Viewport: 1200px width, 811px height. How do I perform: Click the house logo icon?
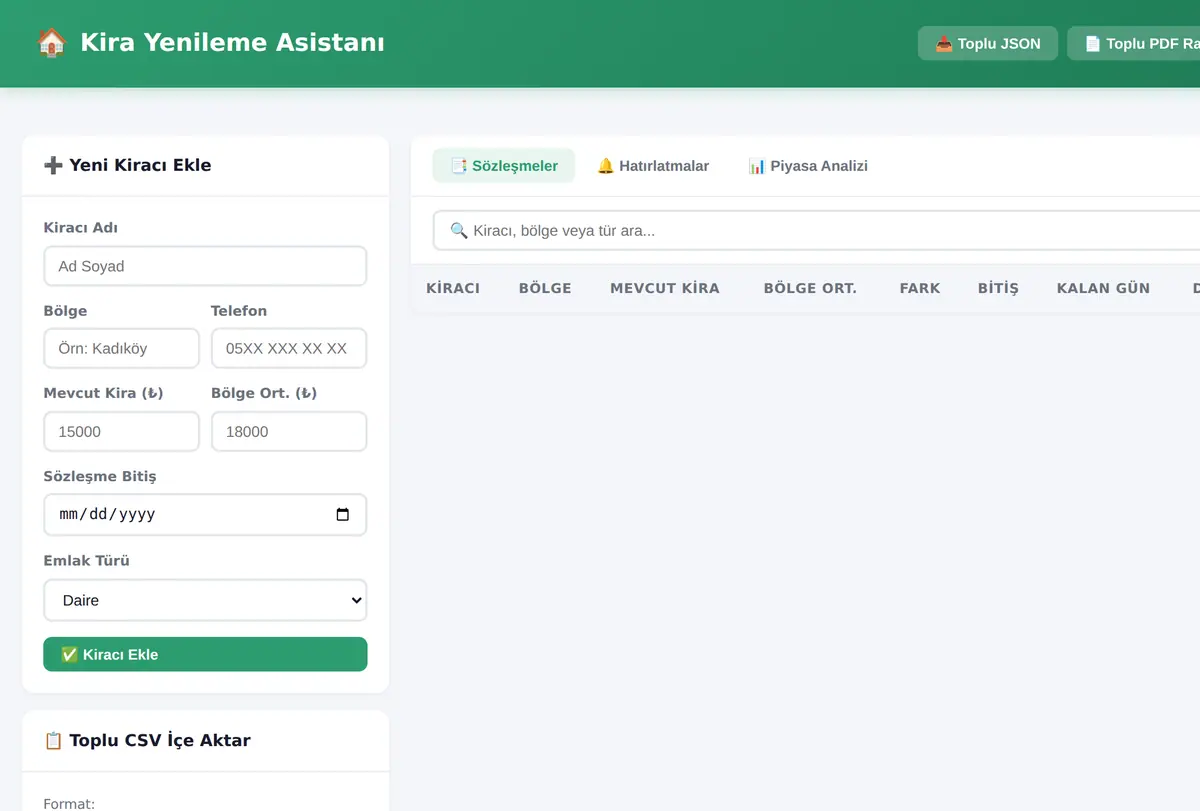pos(51,43)
